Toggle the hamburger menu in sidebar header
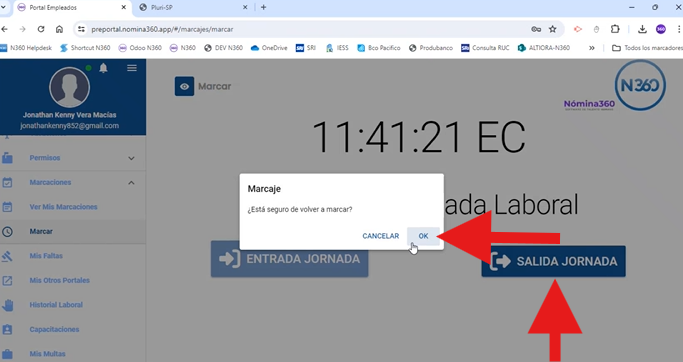 [x=132, y=68]
